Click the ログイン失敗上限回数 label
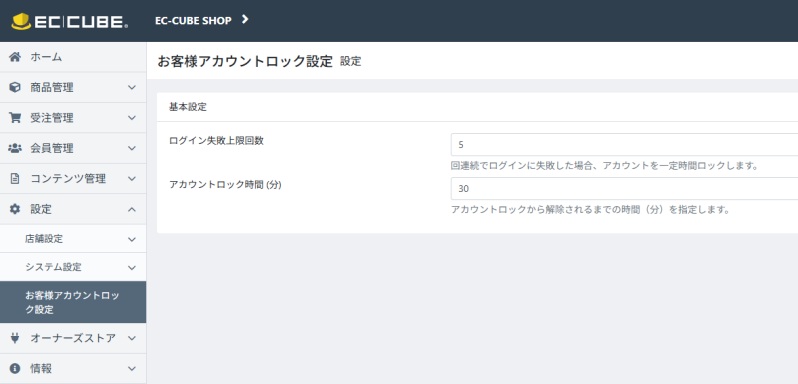The height and width of the screenshot is (384, 798). point(216,141)
